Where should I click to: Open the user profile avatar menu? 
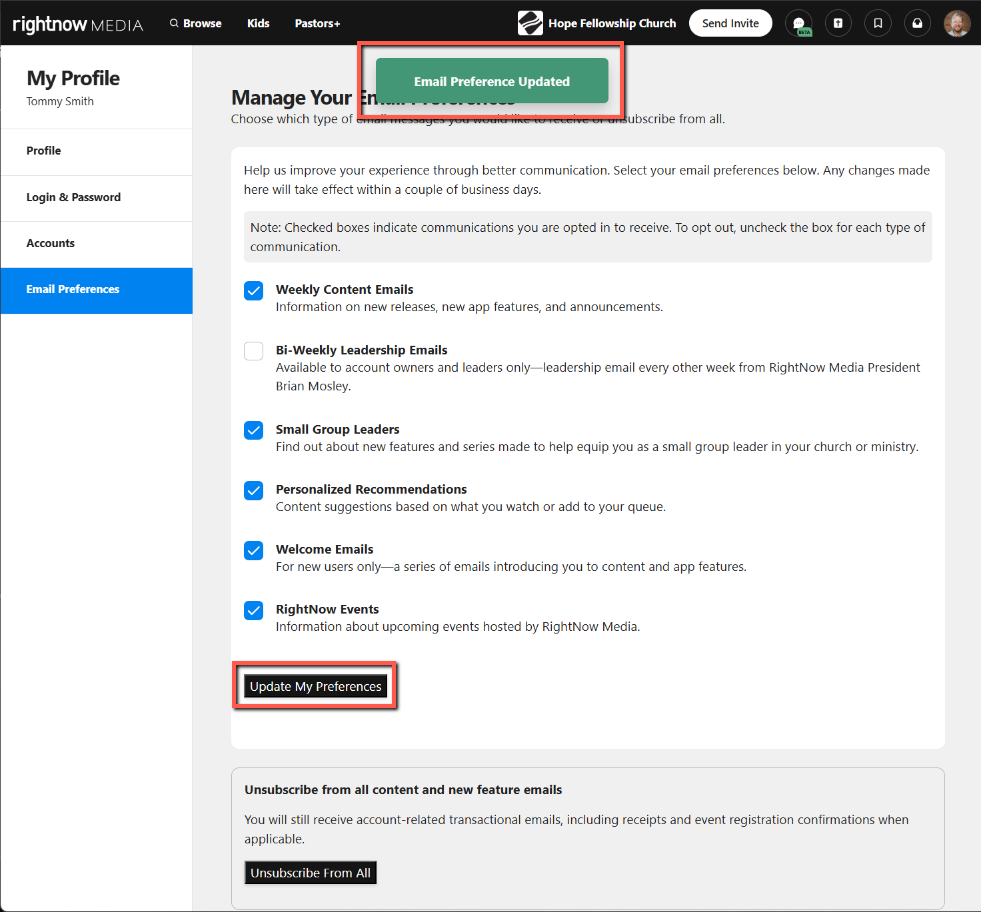(x=957, y=23)
